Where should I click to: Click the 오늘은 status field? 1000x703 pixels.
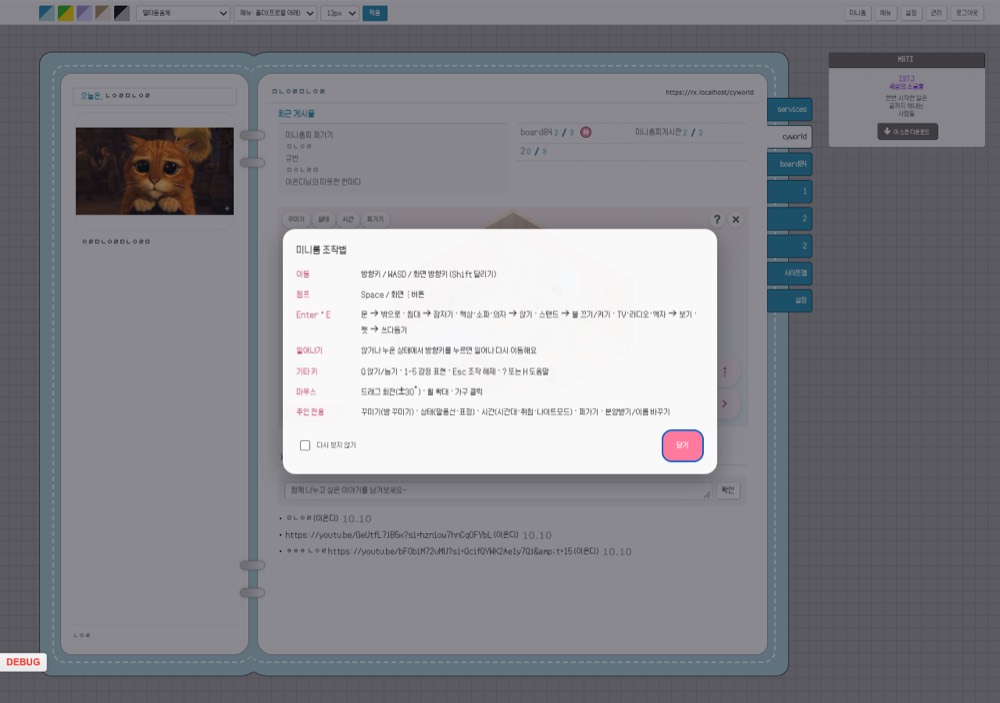155,96
